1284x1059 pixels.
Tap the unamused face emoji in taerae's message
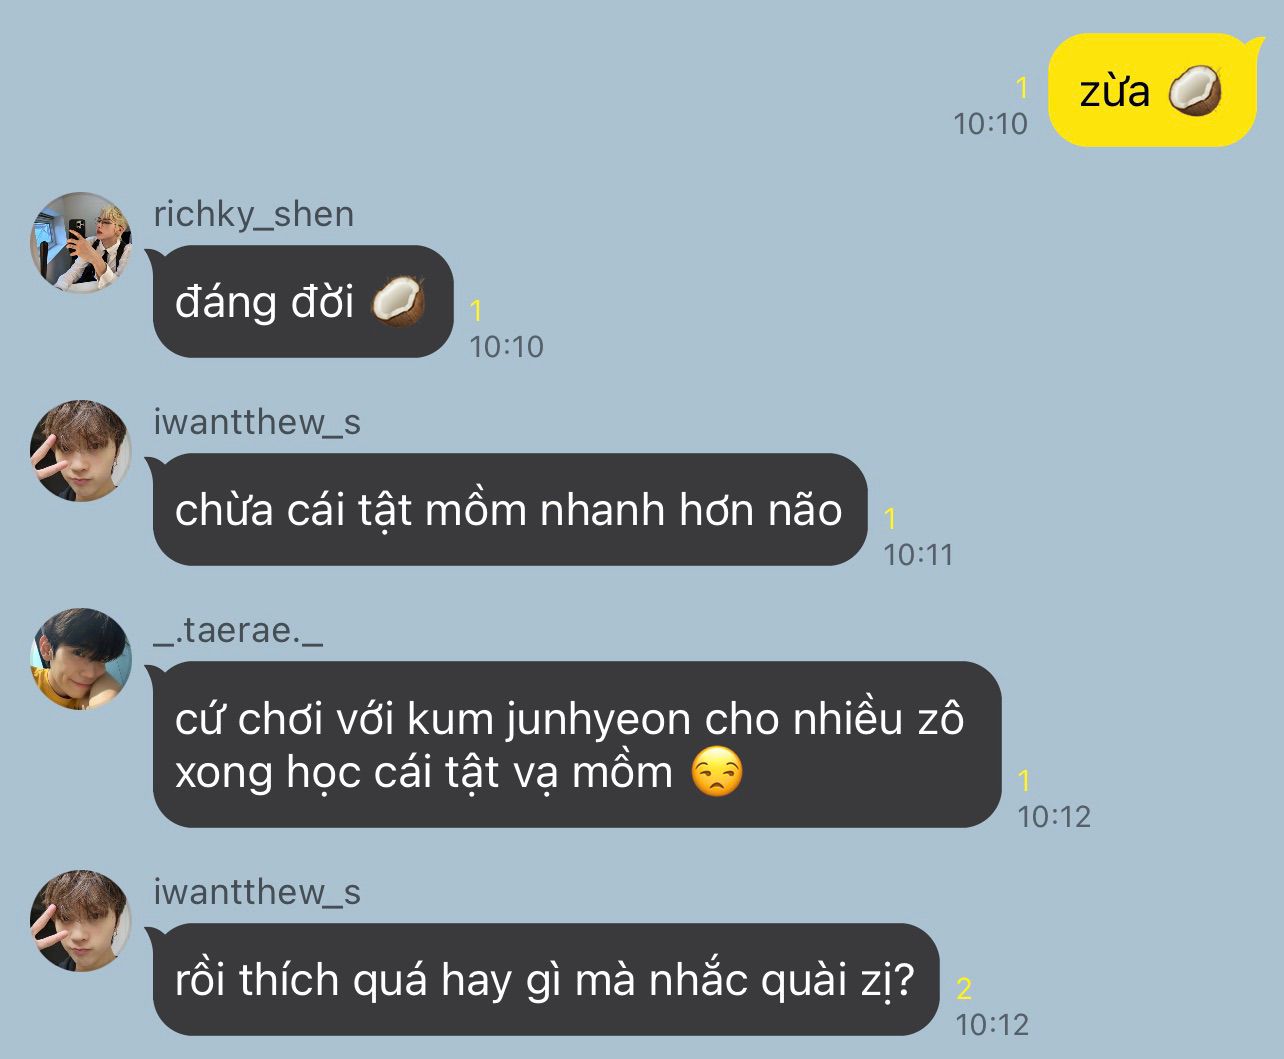click(718, 772)
